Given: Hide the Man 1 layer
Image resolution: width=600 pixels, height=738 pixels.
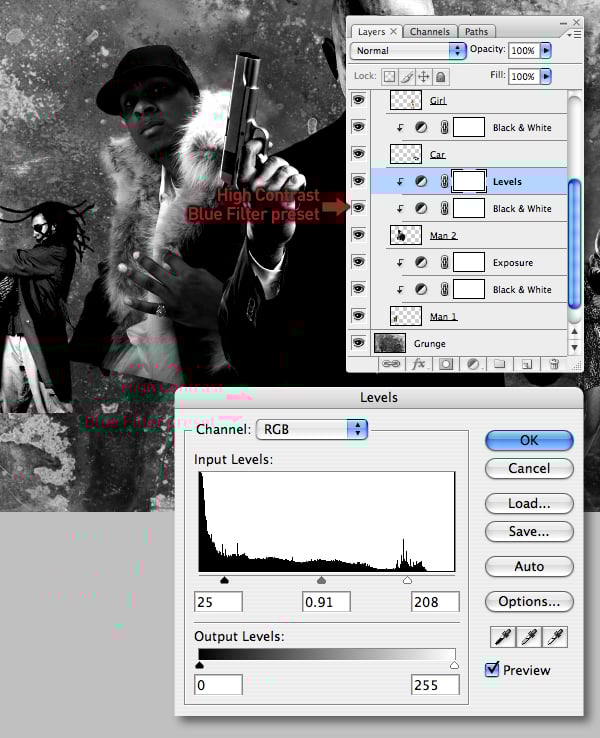Looking at the screenshot, I should 359,316.
